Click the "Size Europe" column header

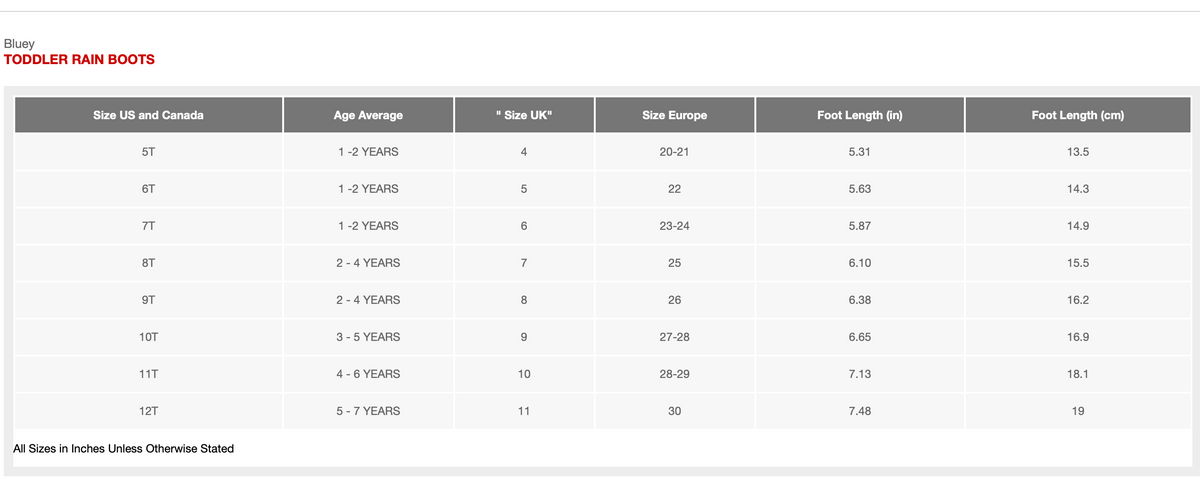[675, 115]
